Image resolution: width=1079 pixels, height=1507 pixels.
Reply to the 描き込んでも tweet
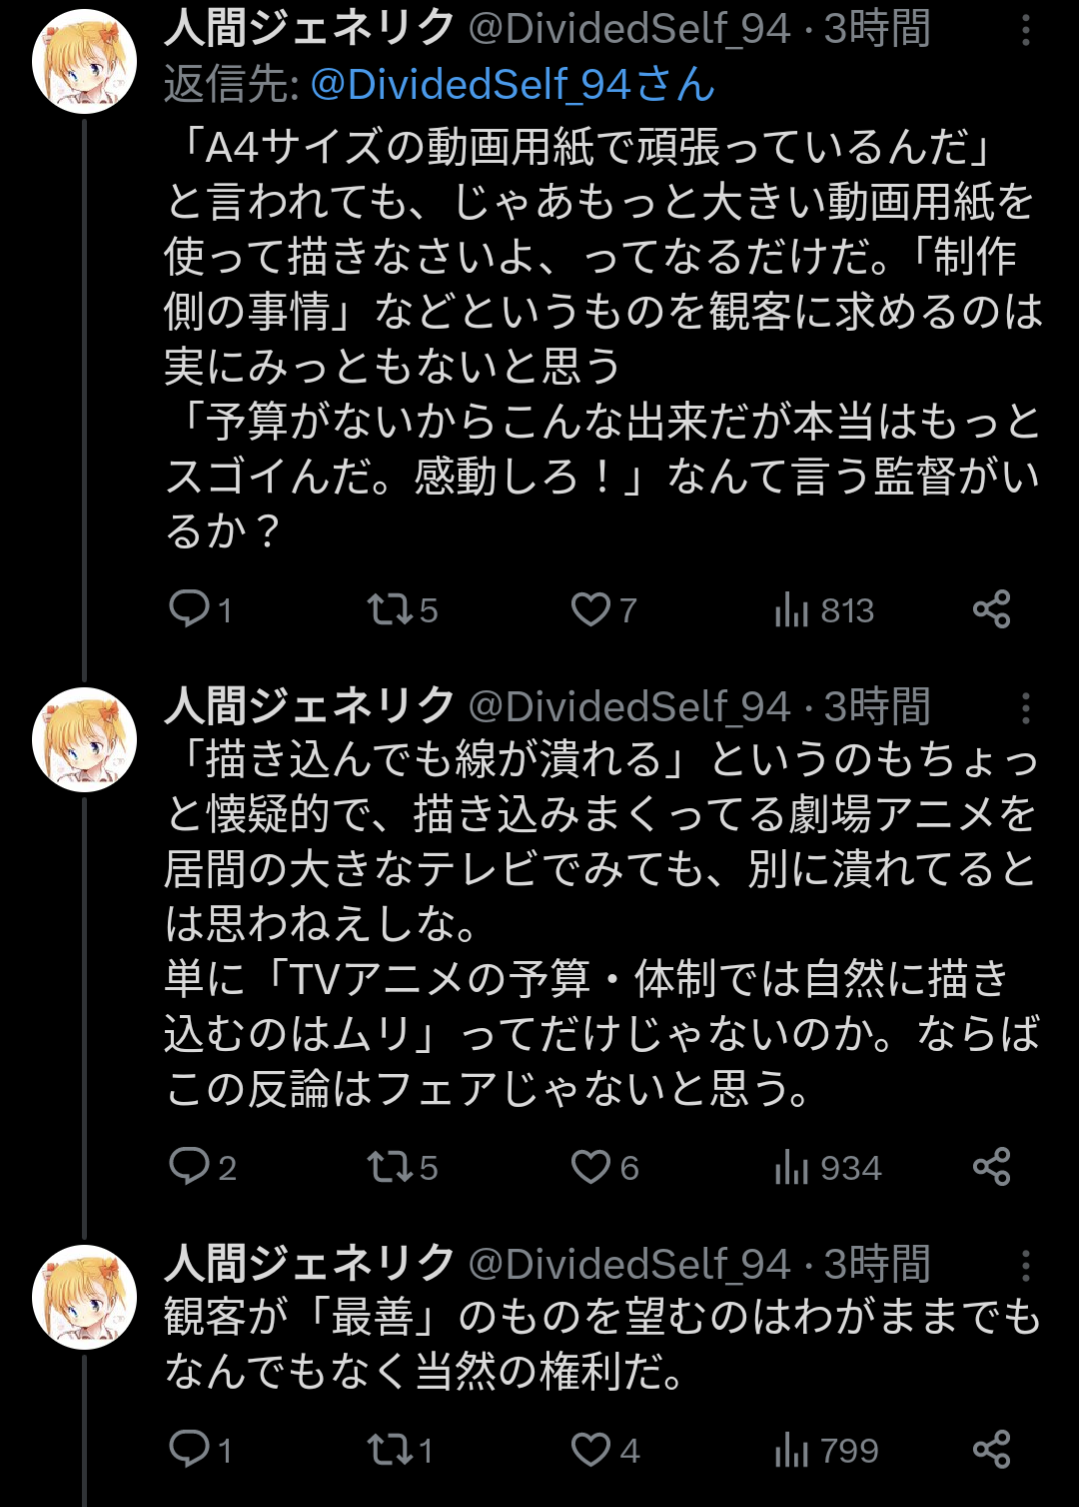click(190, 1167)
